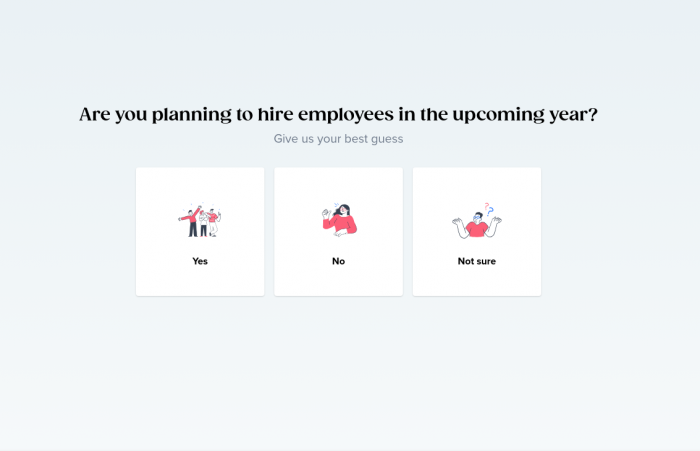Click the woman waving illustration
700x451 pixels.
(x=339, y=220)
